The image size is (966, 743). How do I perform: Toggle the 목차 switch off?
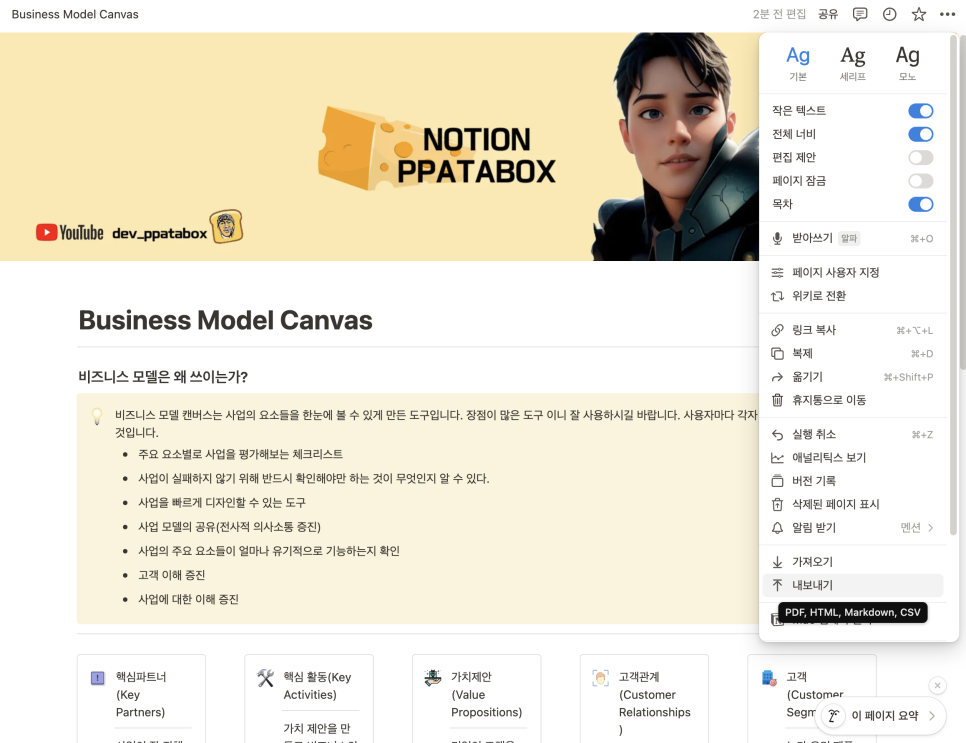coord(920,205)
